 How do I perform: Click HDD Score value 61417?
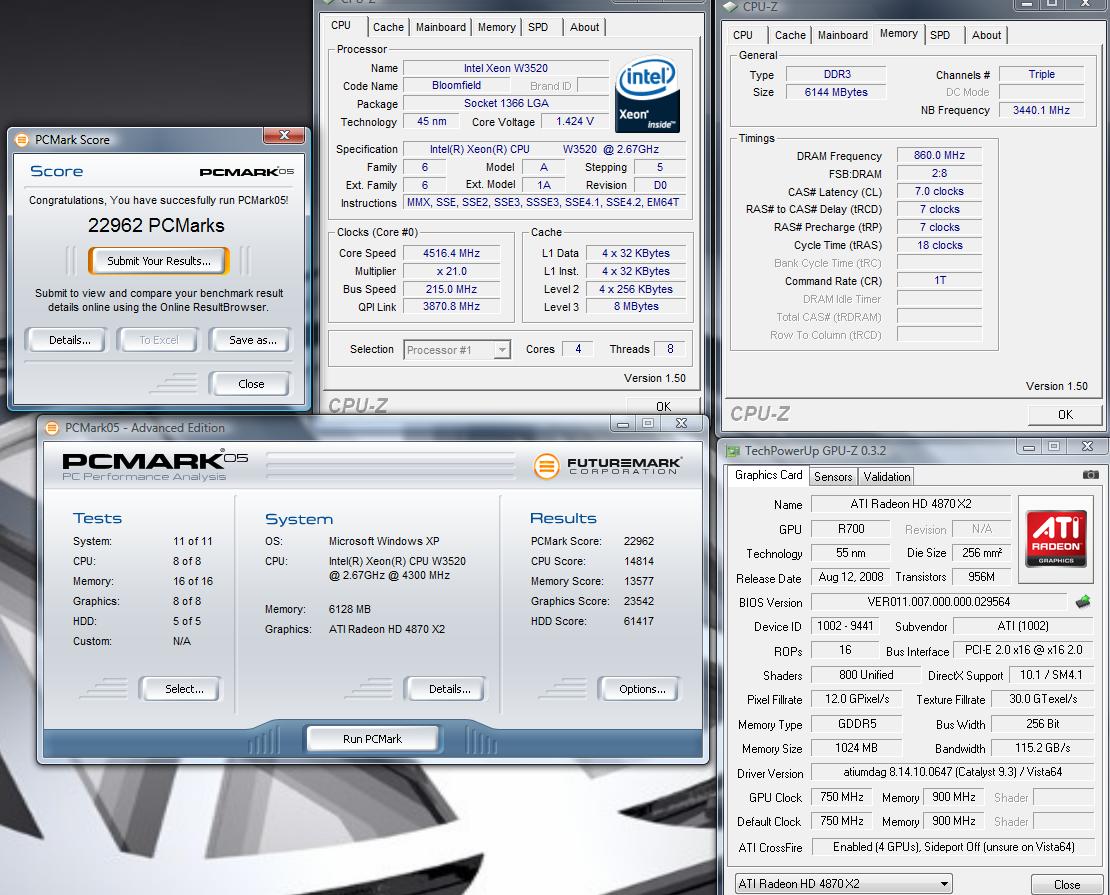coord(639,621)
